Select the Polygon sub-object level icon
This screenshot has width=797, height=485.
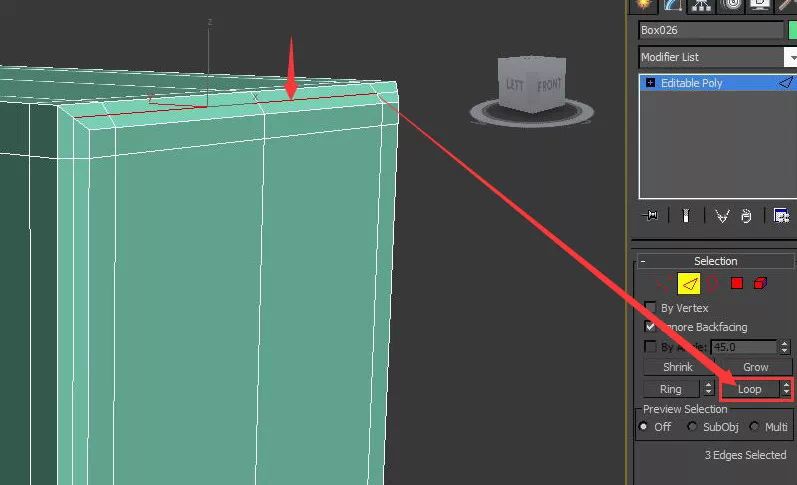coord(737,283)
